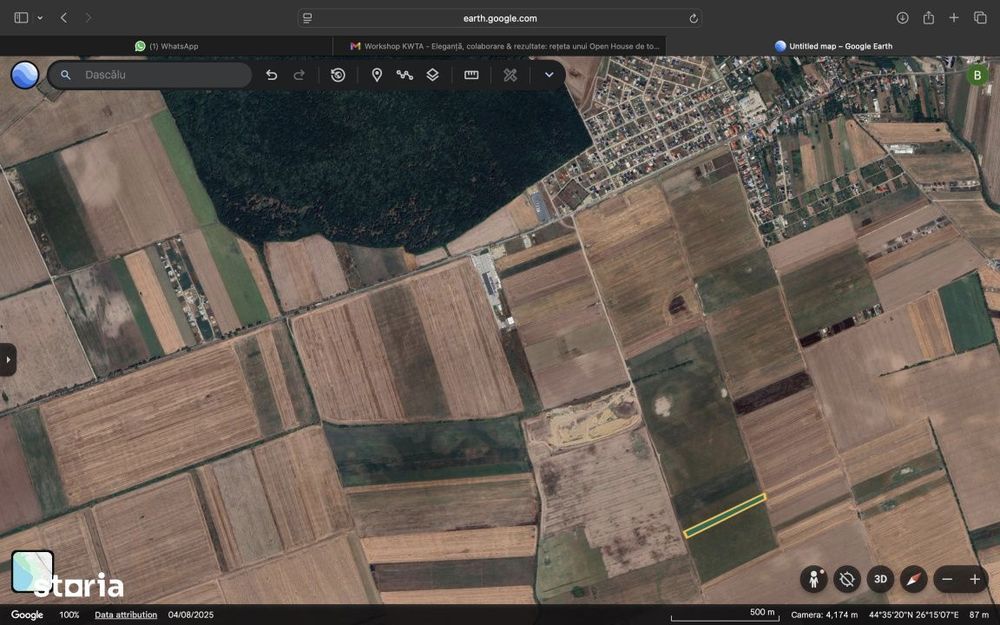The image size is (1000, 625).
Task: Select the draw path or polygon tool
Action: point(404,75)
